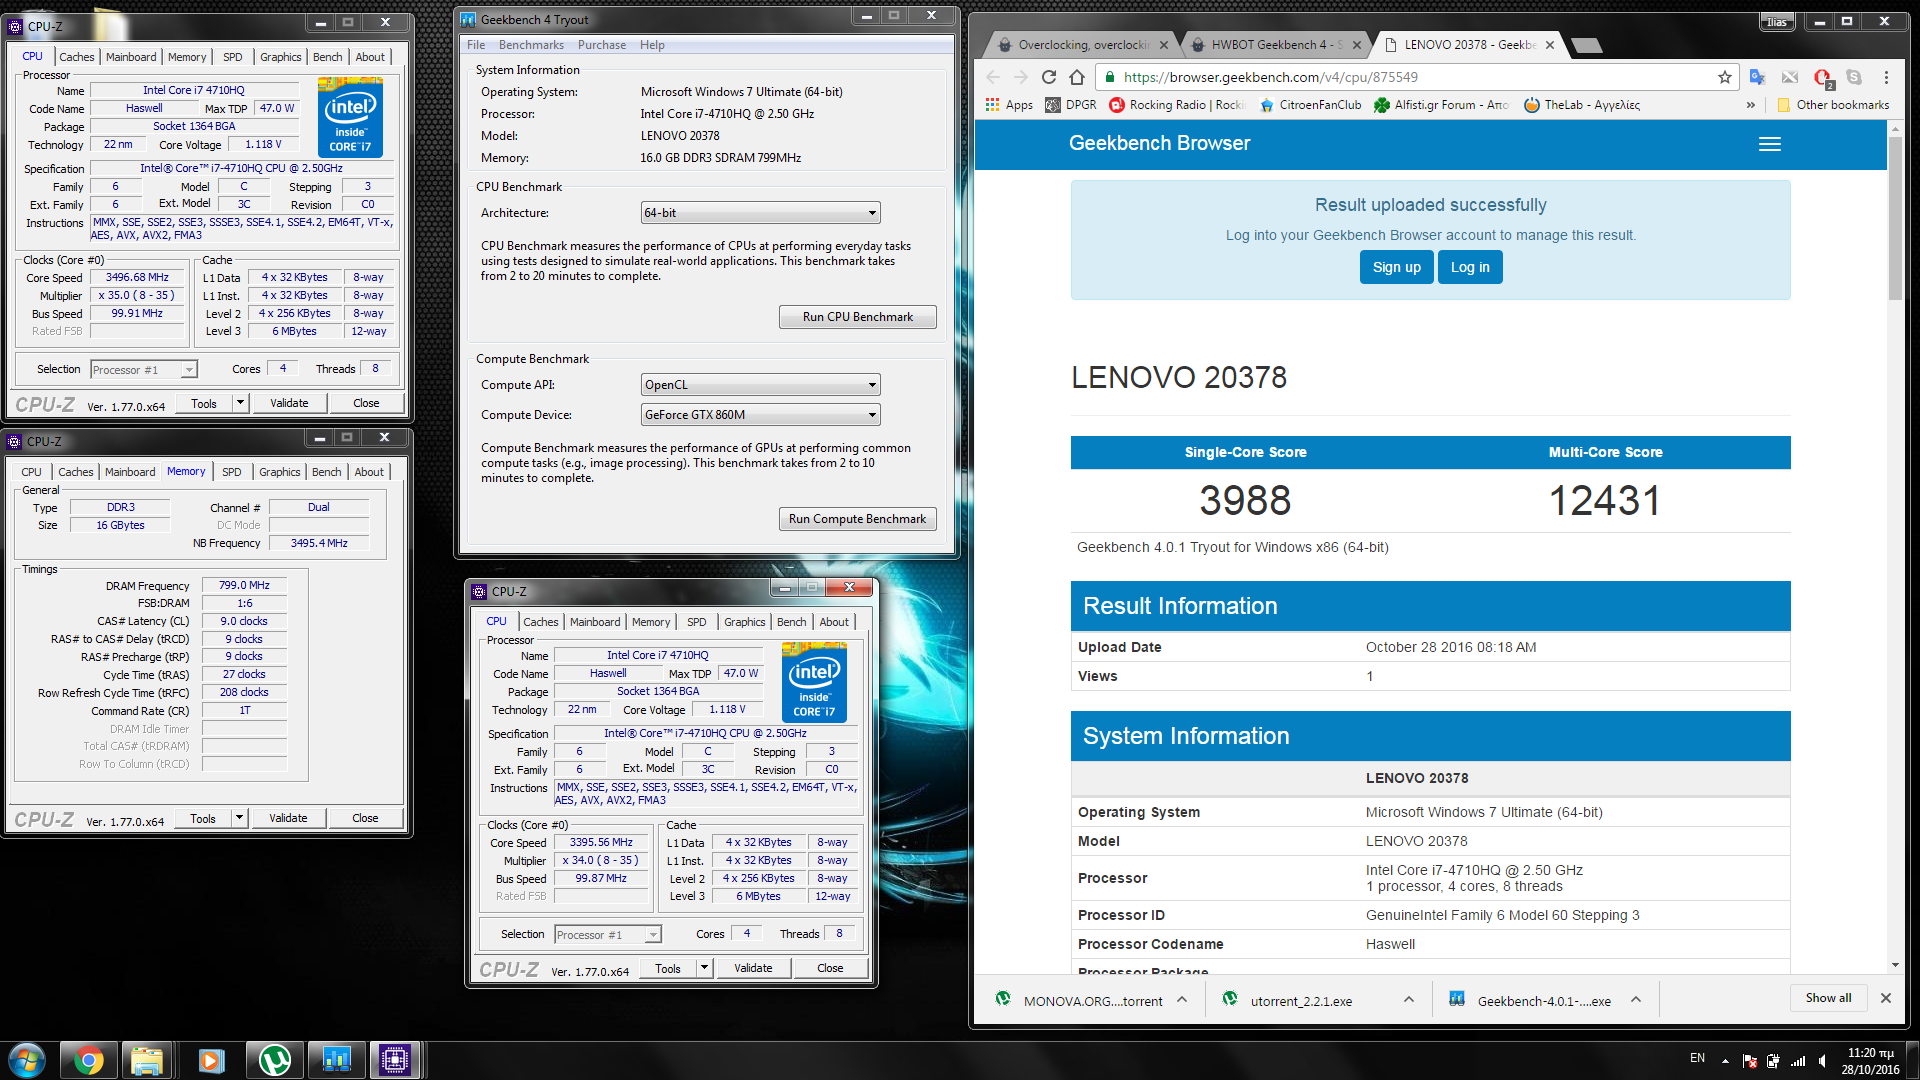1920x1080 pixels.
Task: Click the Action Center flag tray icon
Action: click(x=1749, y=1061)
